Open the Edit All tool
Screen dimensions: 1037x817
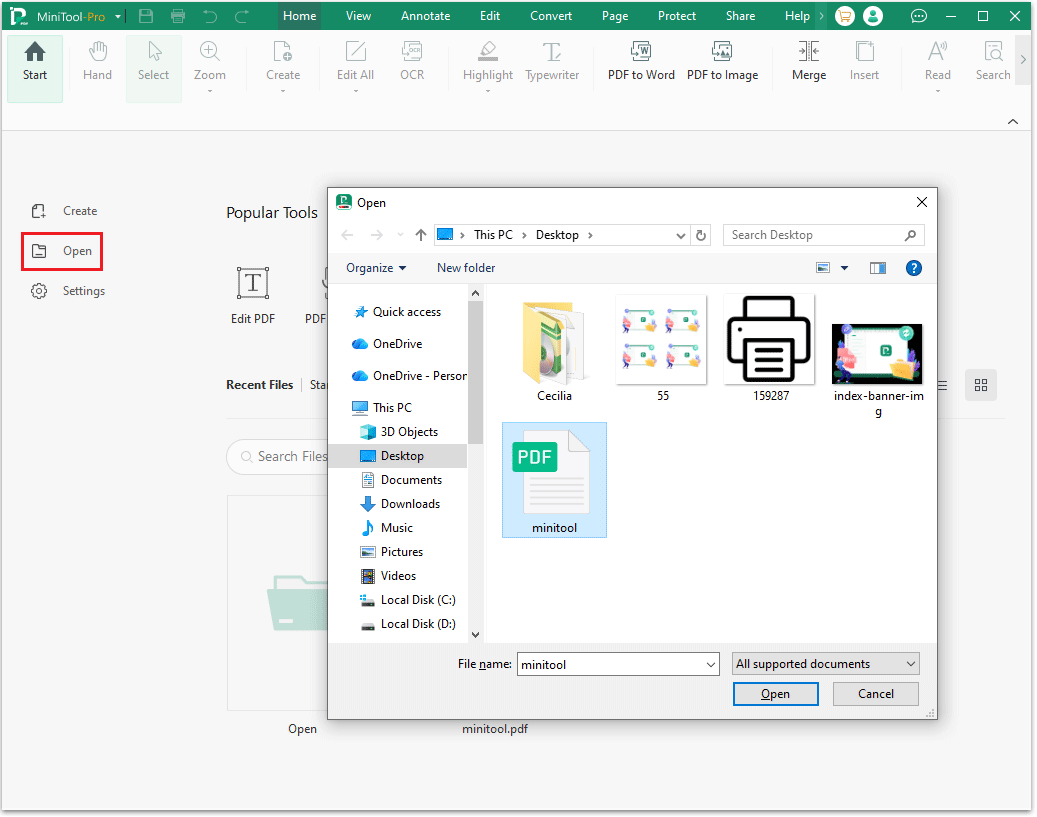coord(354,62)
